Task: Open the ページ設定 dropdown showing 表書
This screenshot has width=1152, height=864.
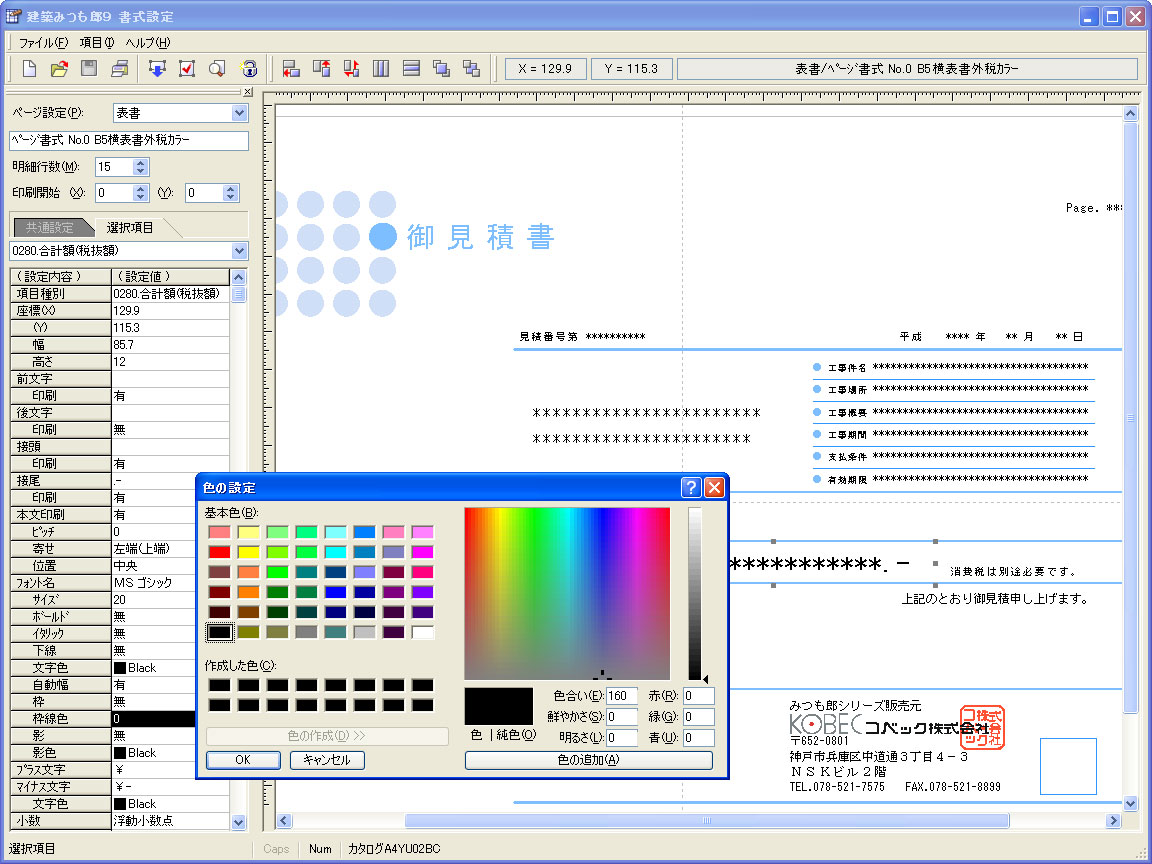Action: click(181, 113)
